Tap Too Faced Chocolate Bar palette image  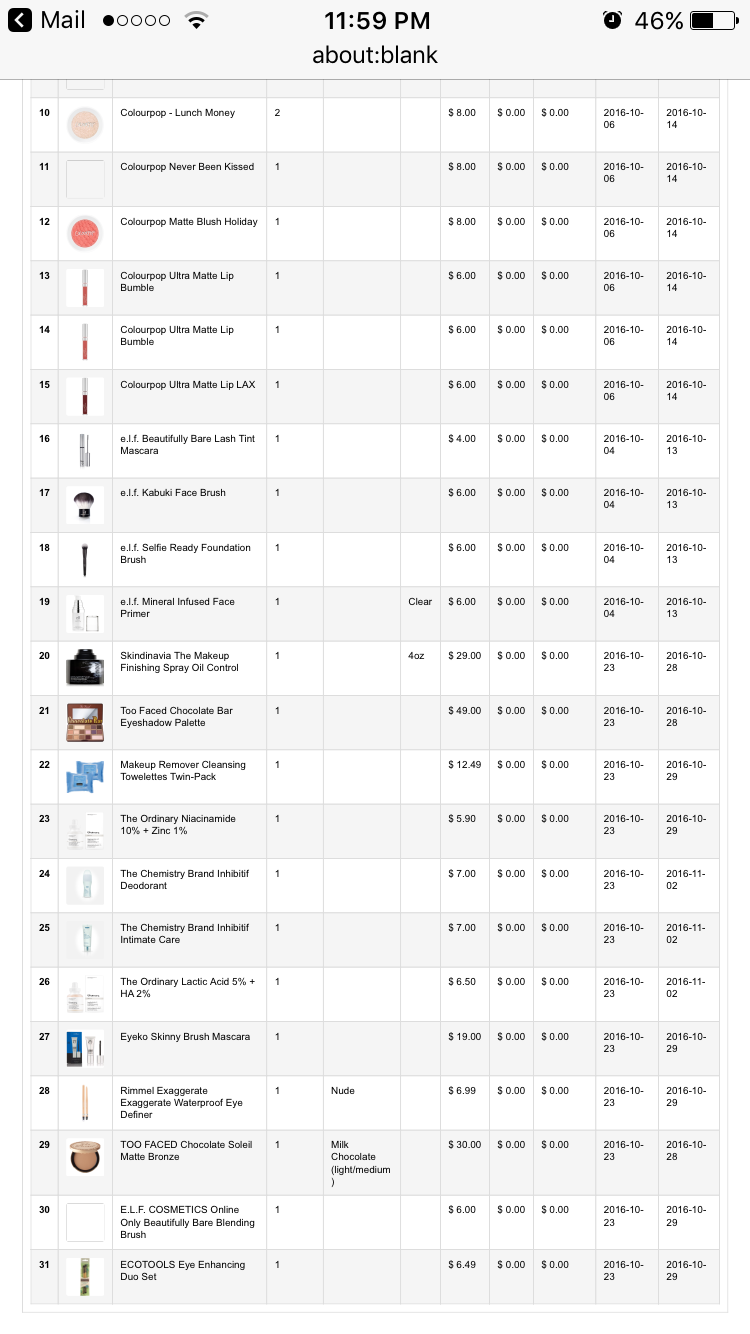click(x=85, y=722)
